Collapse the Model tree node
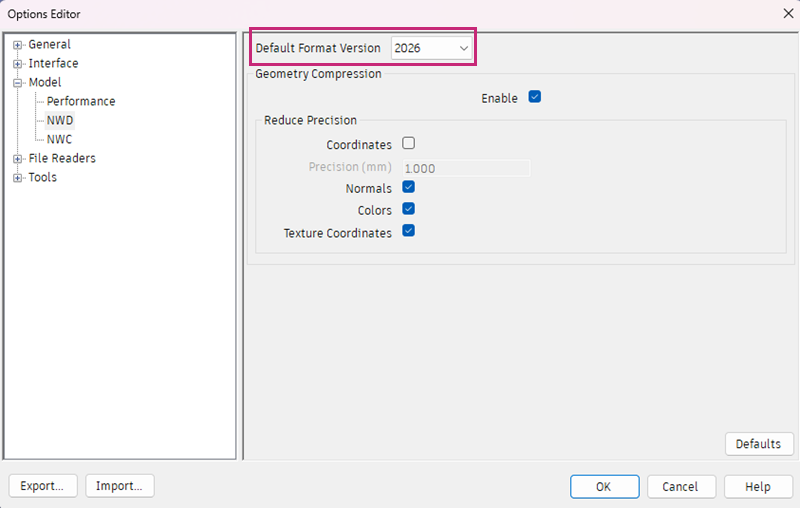Screen dimensions: 800x508 tap(17, 83)
